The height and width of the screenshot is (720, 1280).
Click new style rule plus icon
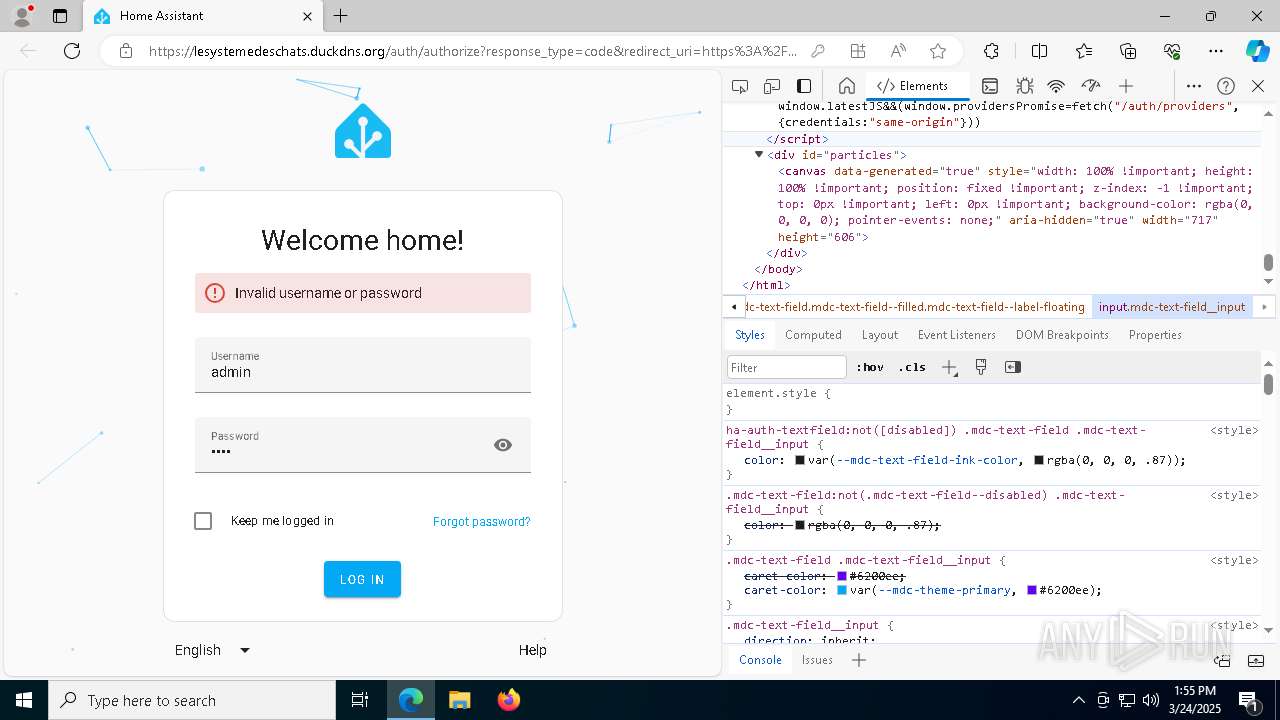pyautogui.click(x=949, y=367)
